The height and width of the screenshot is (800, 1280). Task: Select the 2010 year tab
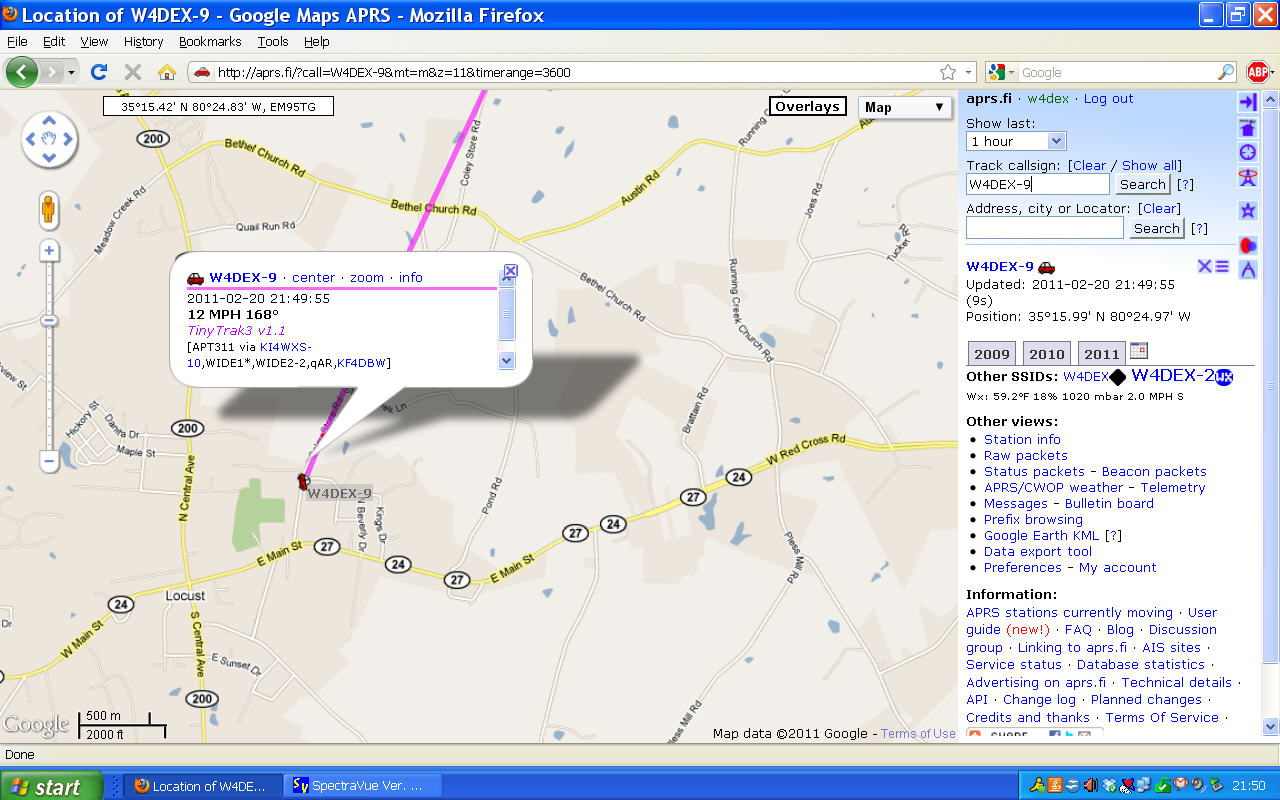click(1046, 354)
